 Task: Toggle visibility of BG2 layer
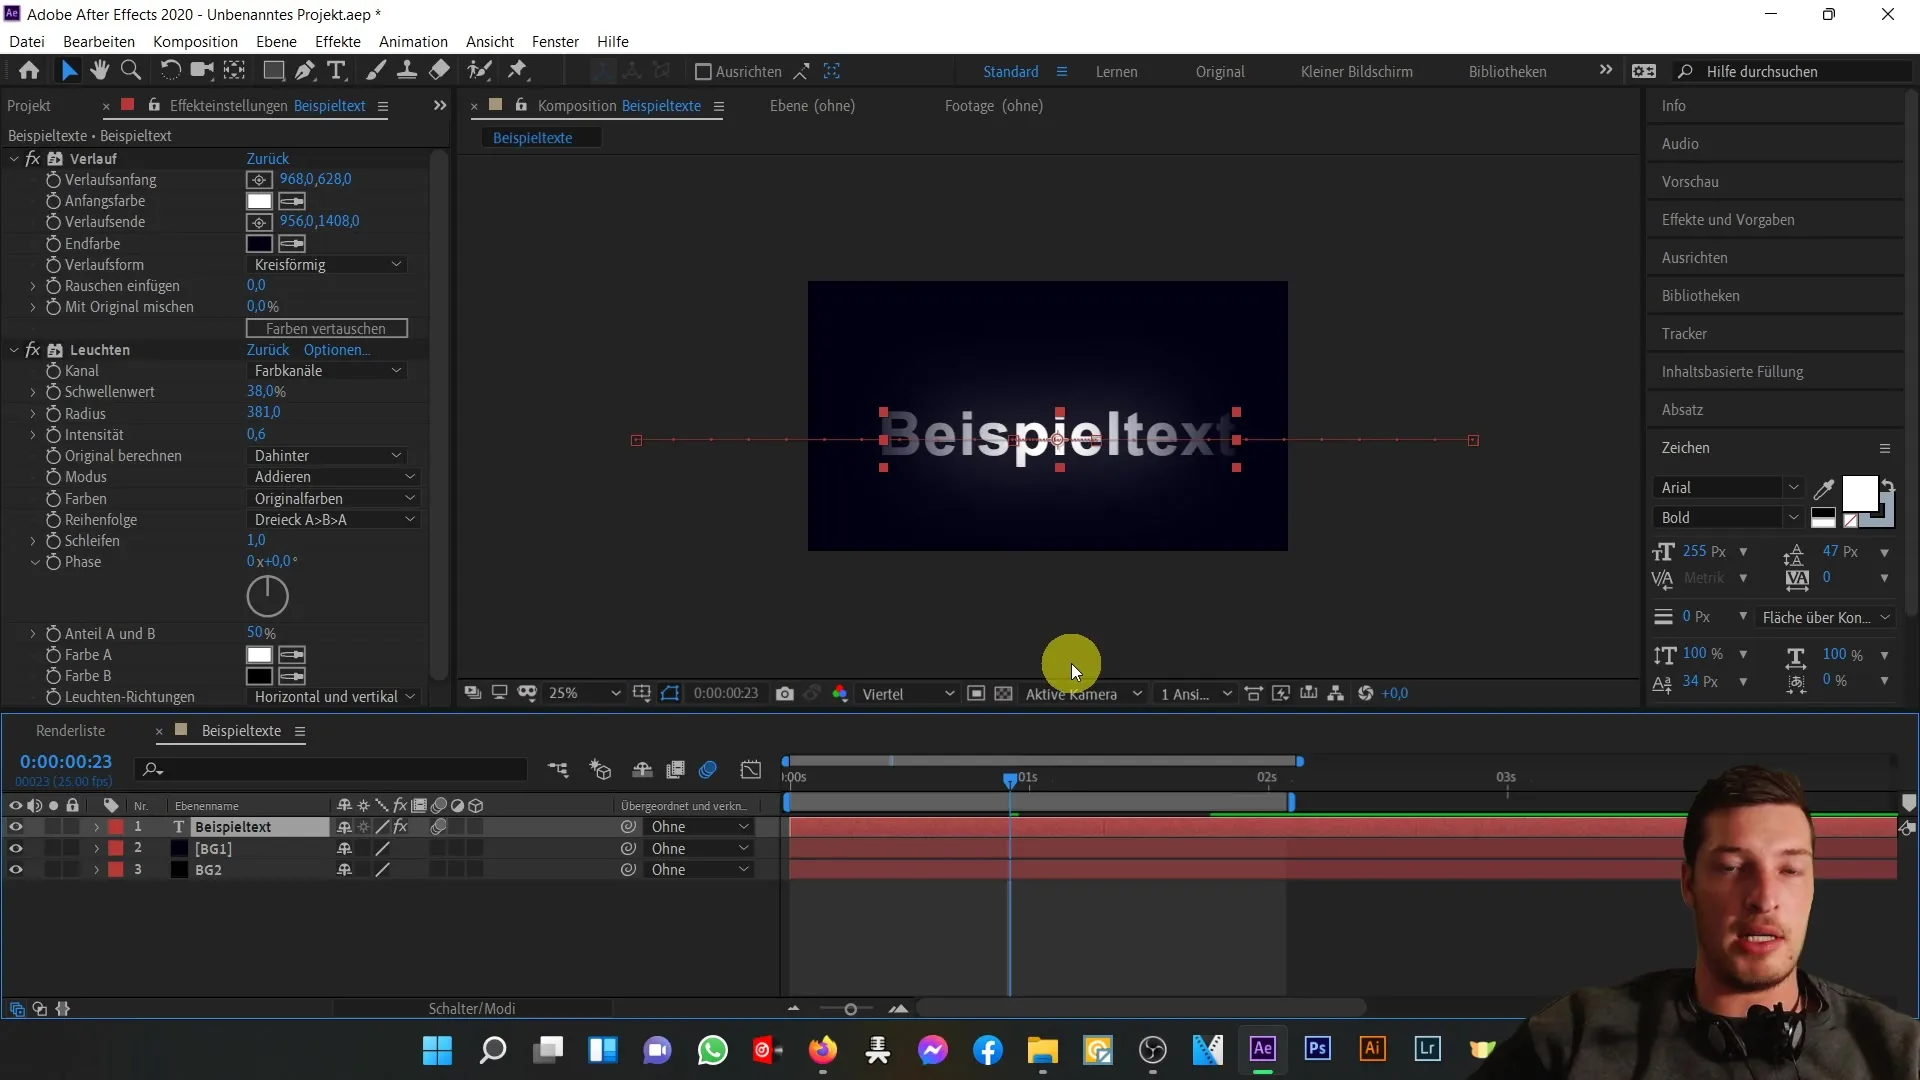point(16,869)
